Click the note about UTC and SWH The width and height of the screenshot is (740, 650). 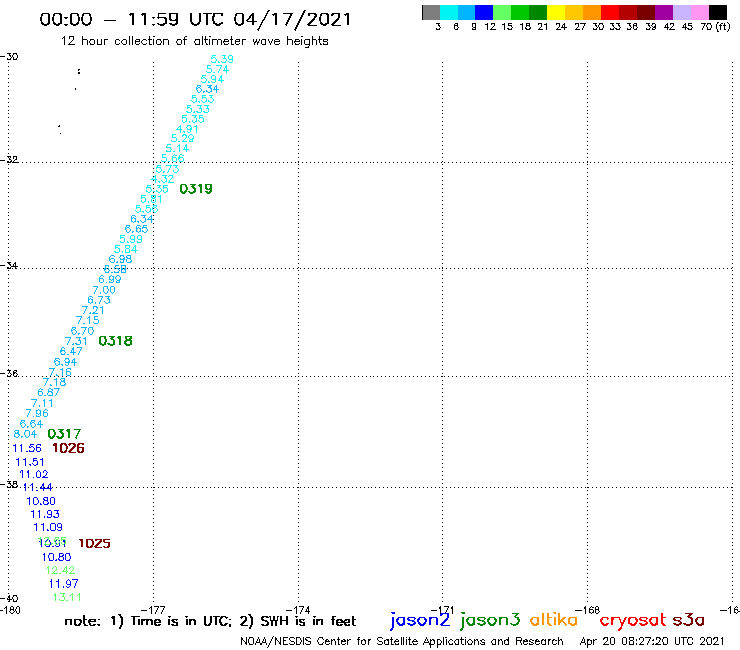tap(210, 621)
